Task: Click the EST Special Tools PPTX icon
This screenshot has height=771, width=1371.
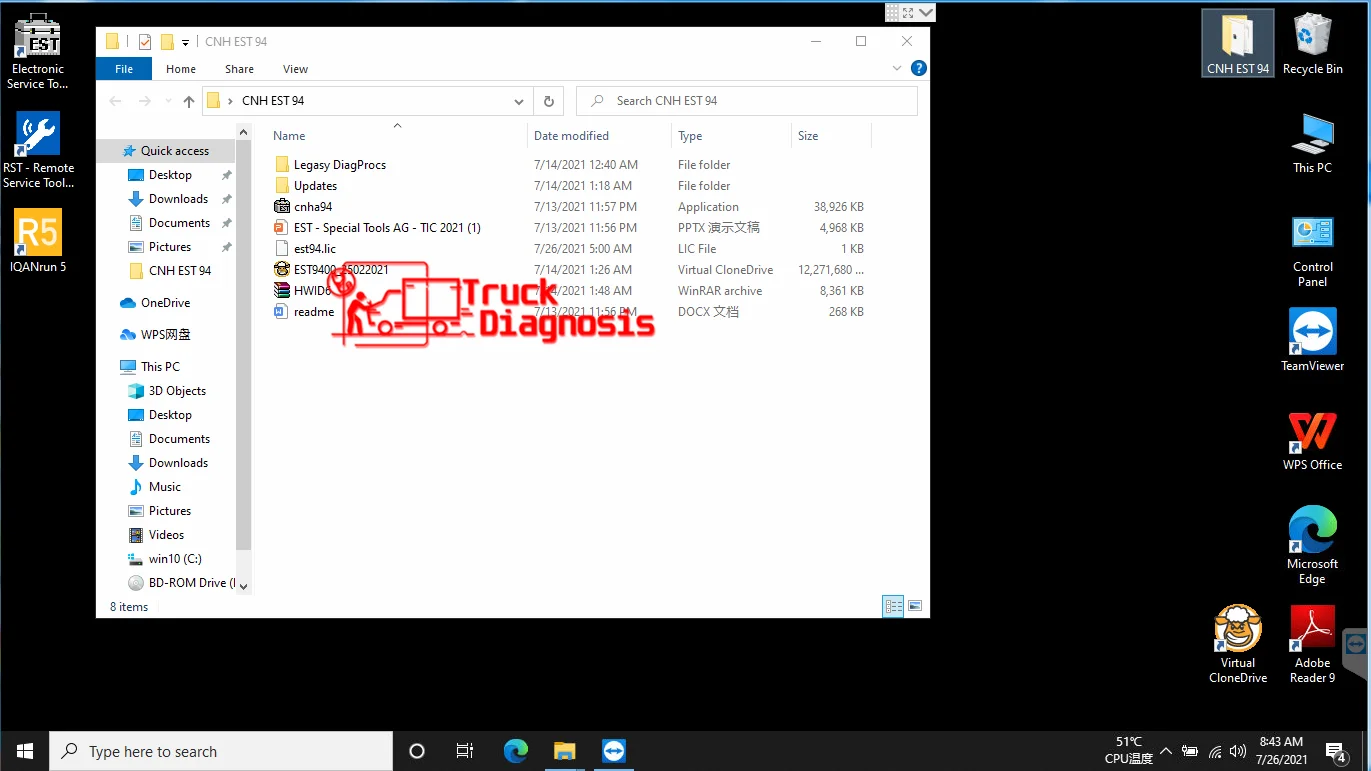Action: tap(281, 228)
